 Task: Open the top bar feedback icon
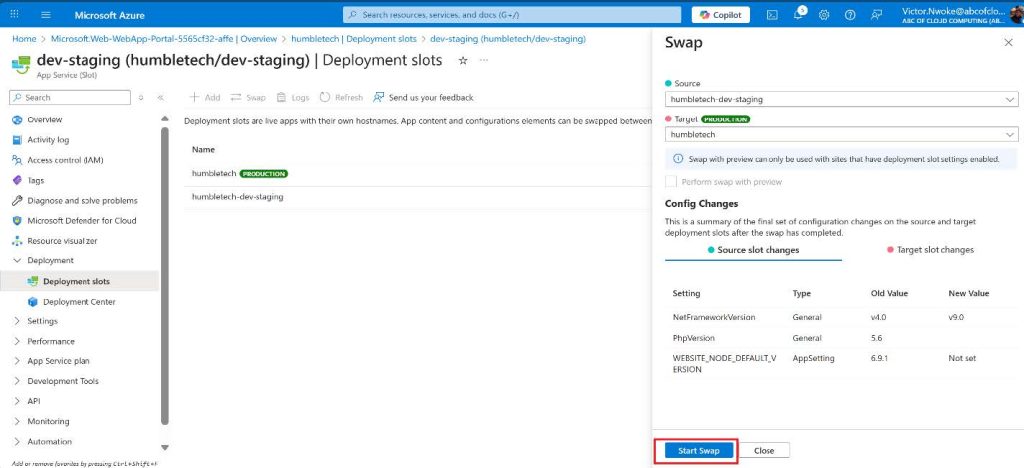(x=876, y=14)
